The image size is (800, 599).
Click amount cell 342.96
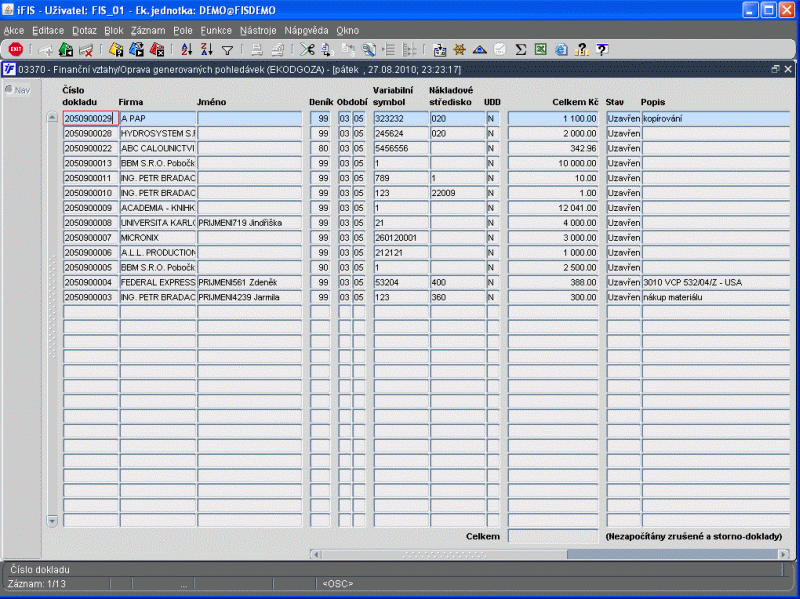(553, 148)
